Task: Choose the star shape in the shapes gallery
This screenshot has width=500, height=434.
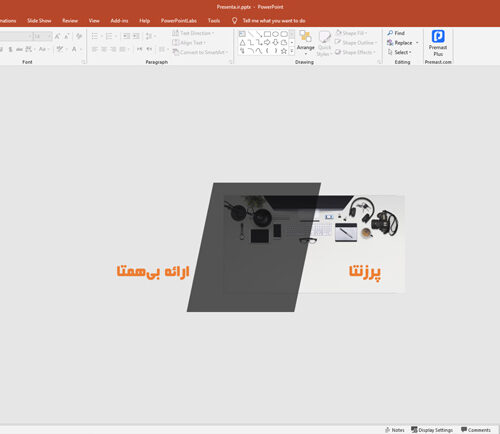Action: (x=284, y=51)
